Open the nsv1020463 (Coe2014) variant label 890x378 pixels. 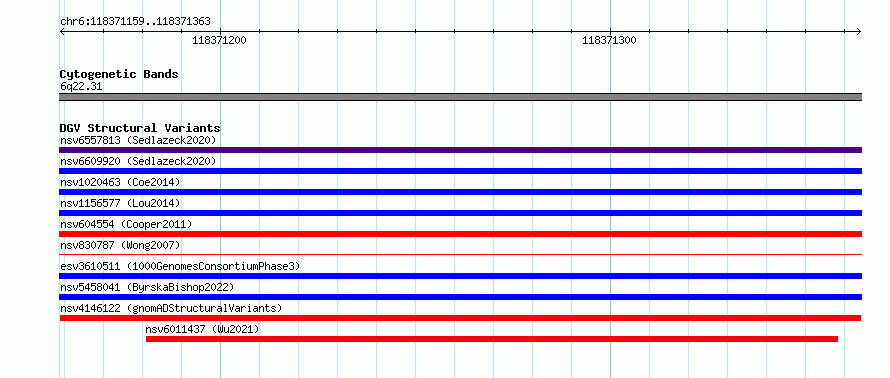120,182
